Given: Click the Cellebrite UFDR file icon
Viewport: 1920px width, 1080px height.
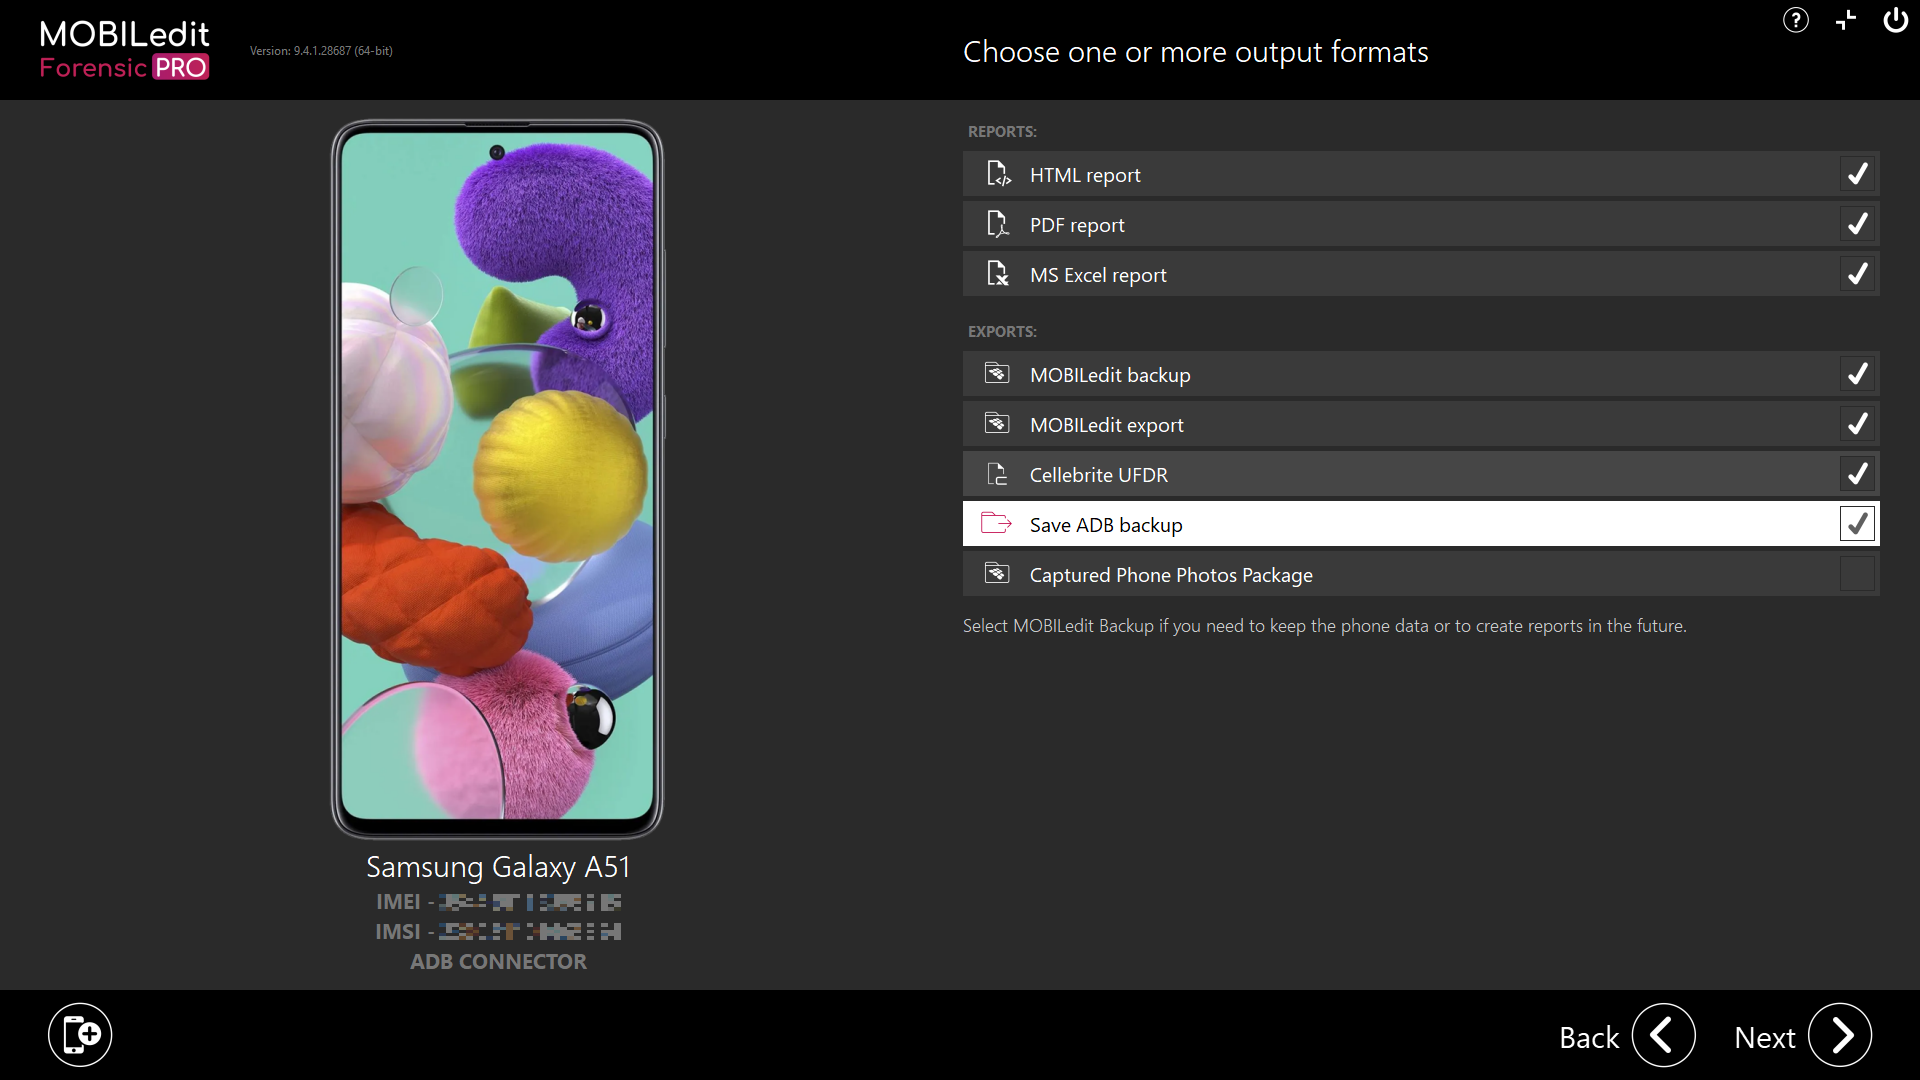Looking at the screenshot, I should (996, 473).
